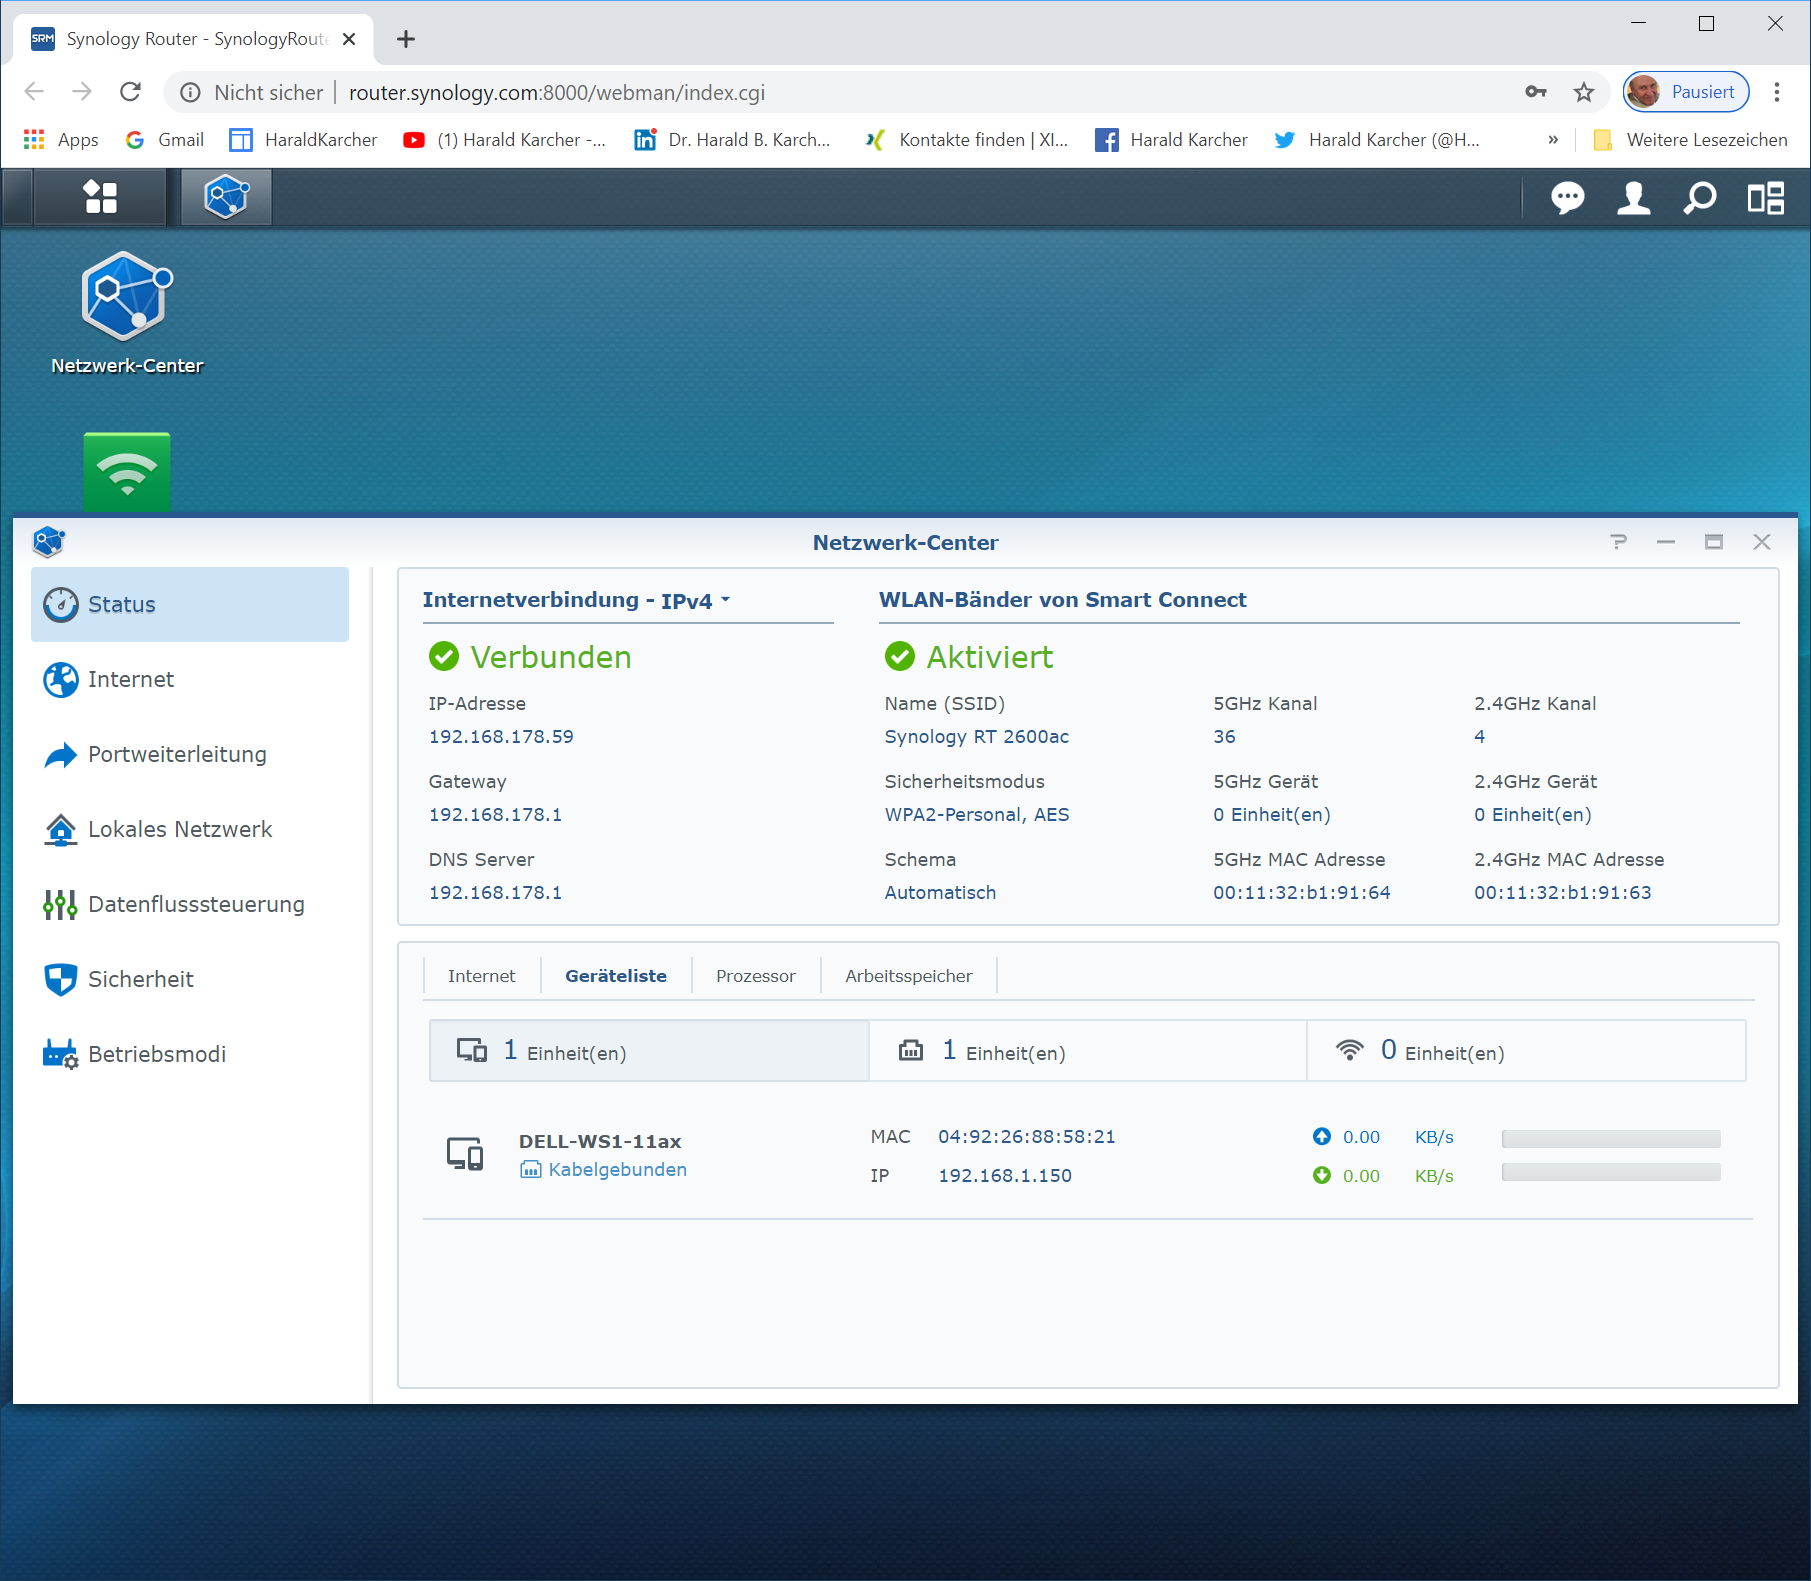Open Sicherheit settings in the sidebar

[x=140, y=979]
